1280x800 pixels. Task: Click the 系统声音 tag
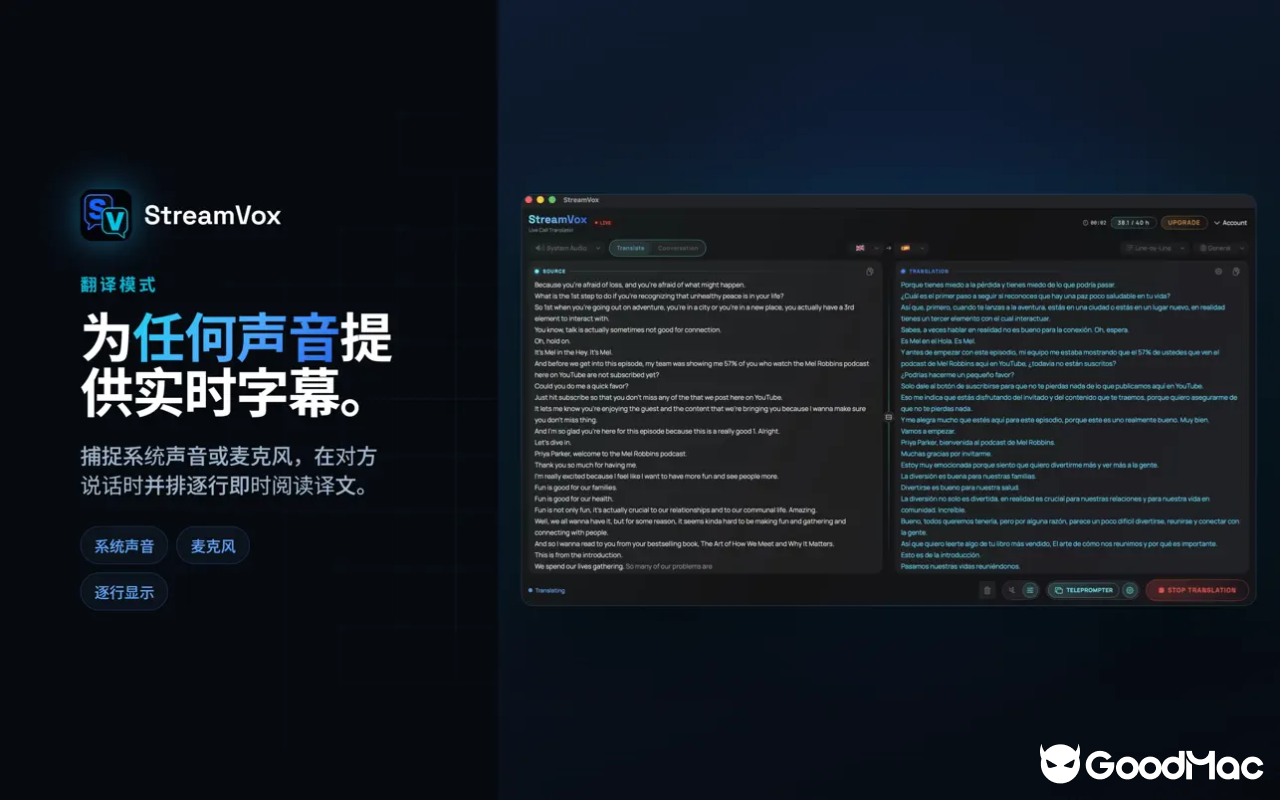[x=124, y=546]
